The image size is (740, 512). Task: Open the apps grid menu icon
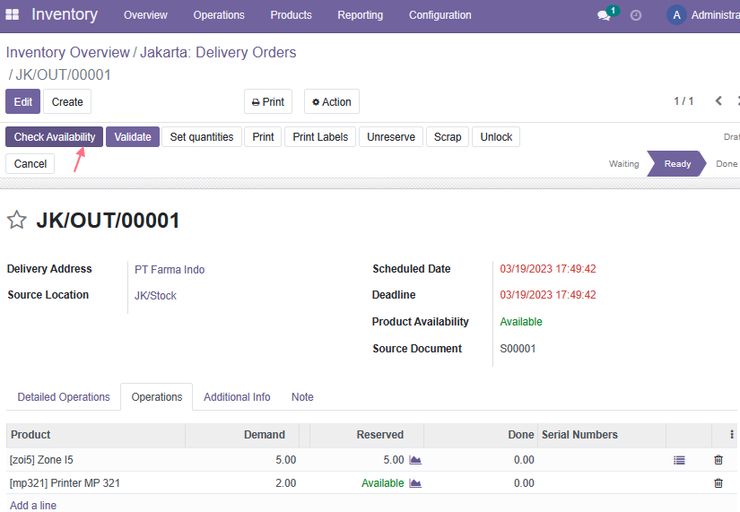(x=12, y=15)
